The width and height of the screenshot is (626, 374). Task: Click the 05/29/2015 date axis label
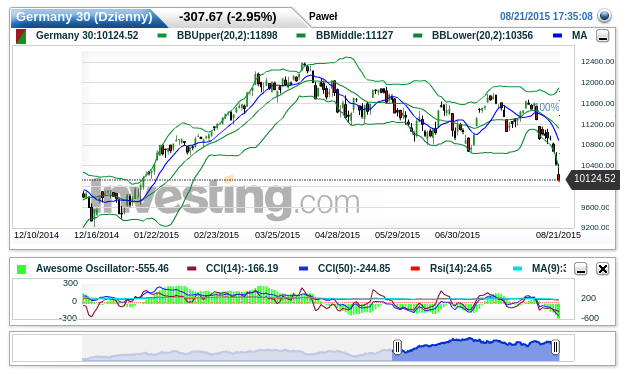click(x=397, y=235)
